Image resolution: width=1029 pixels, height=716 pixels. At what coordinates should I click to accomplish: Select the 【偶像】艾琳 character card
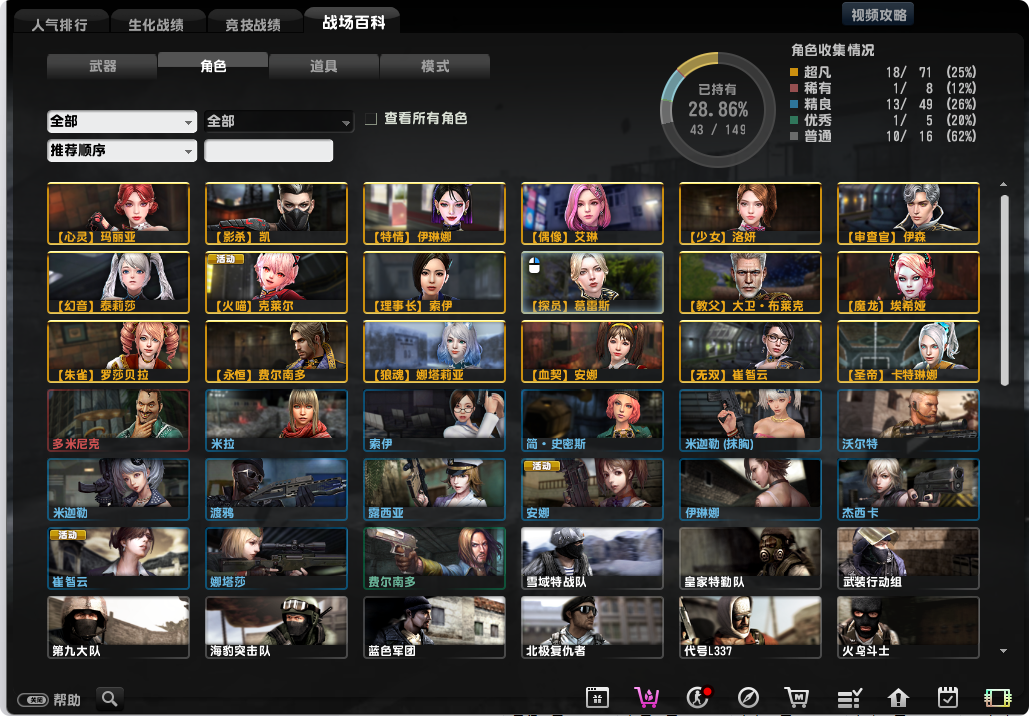593,213
